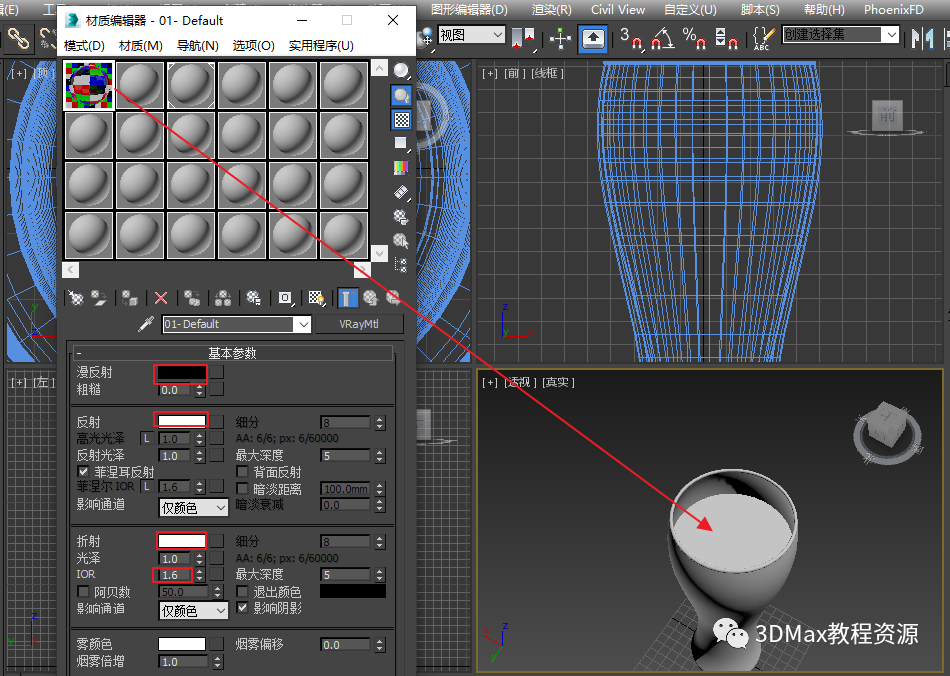Click Assign Material to Selection icon
The height and width of the screenshot is (676, 950).
tap(130, 297)
